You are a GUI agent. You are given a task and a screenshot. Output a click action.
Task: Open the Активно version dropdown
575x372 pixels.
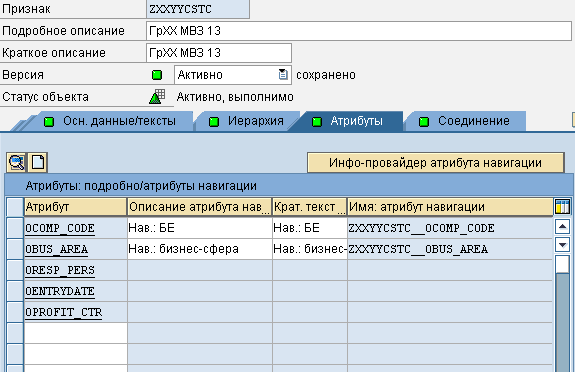[x=283, y=74]
